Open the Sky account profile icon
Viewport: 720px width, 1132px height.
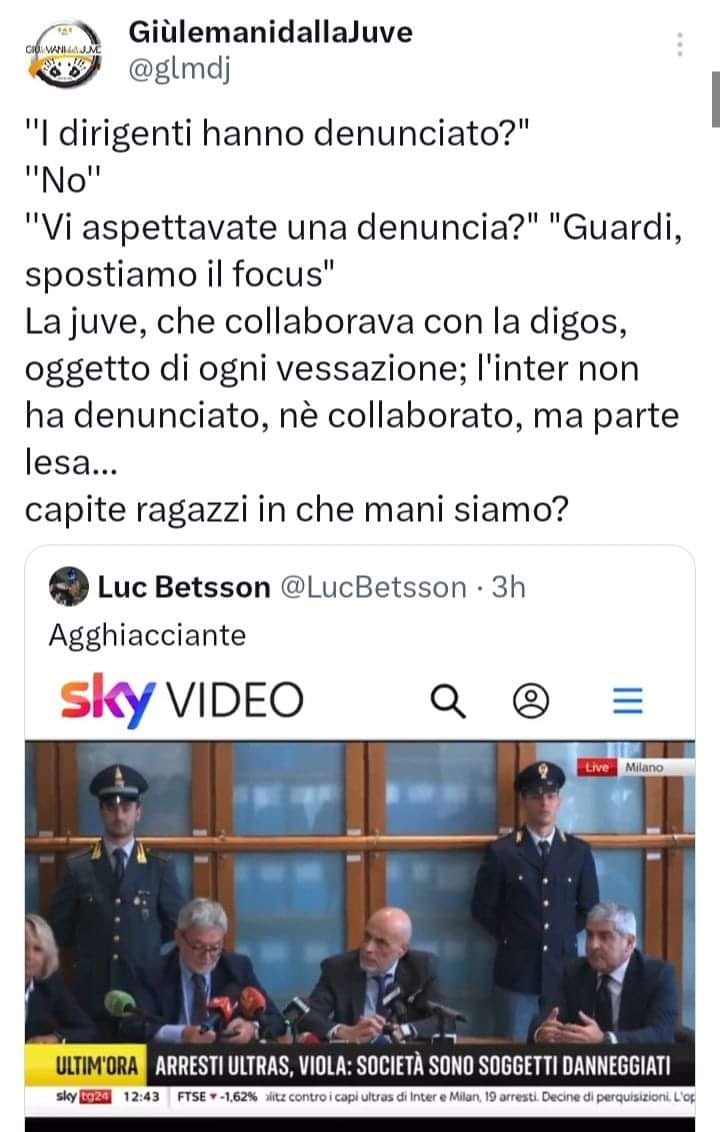(x=531, y=700)
